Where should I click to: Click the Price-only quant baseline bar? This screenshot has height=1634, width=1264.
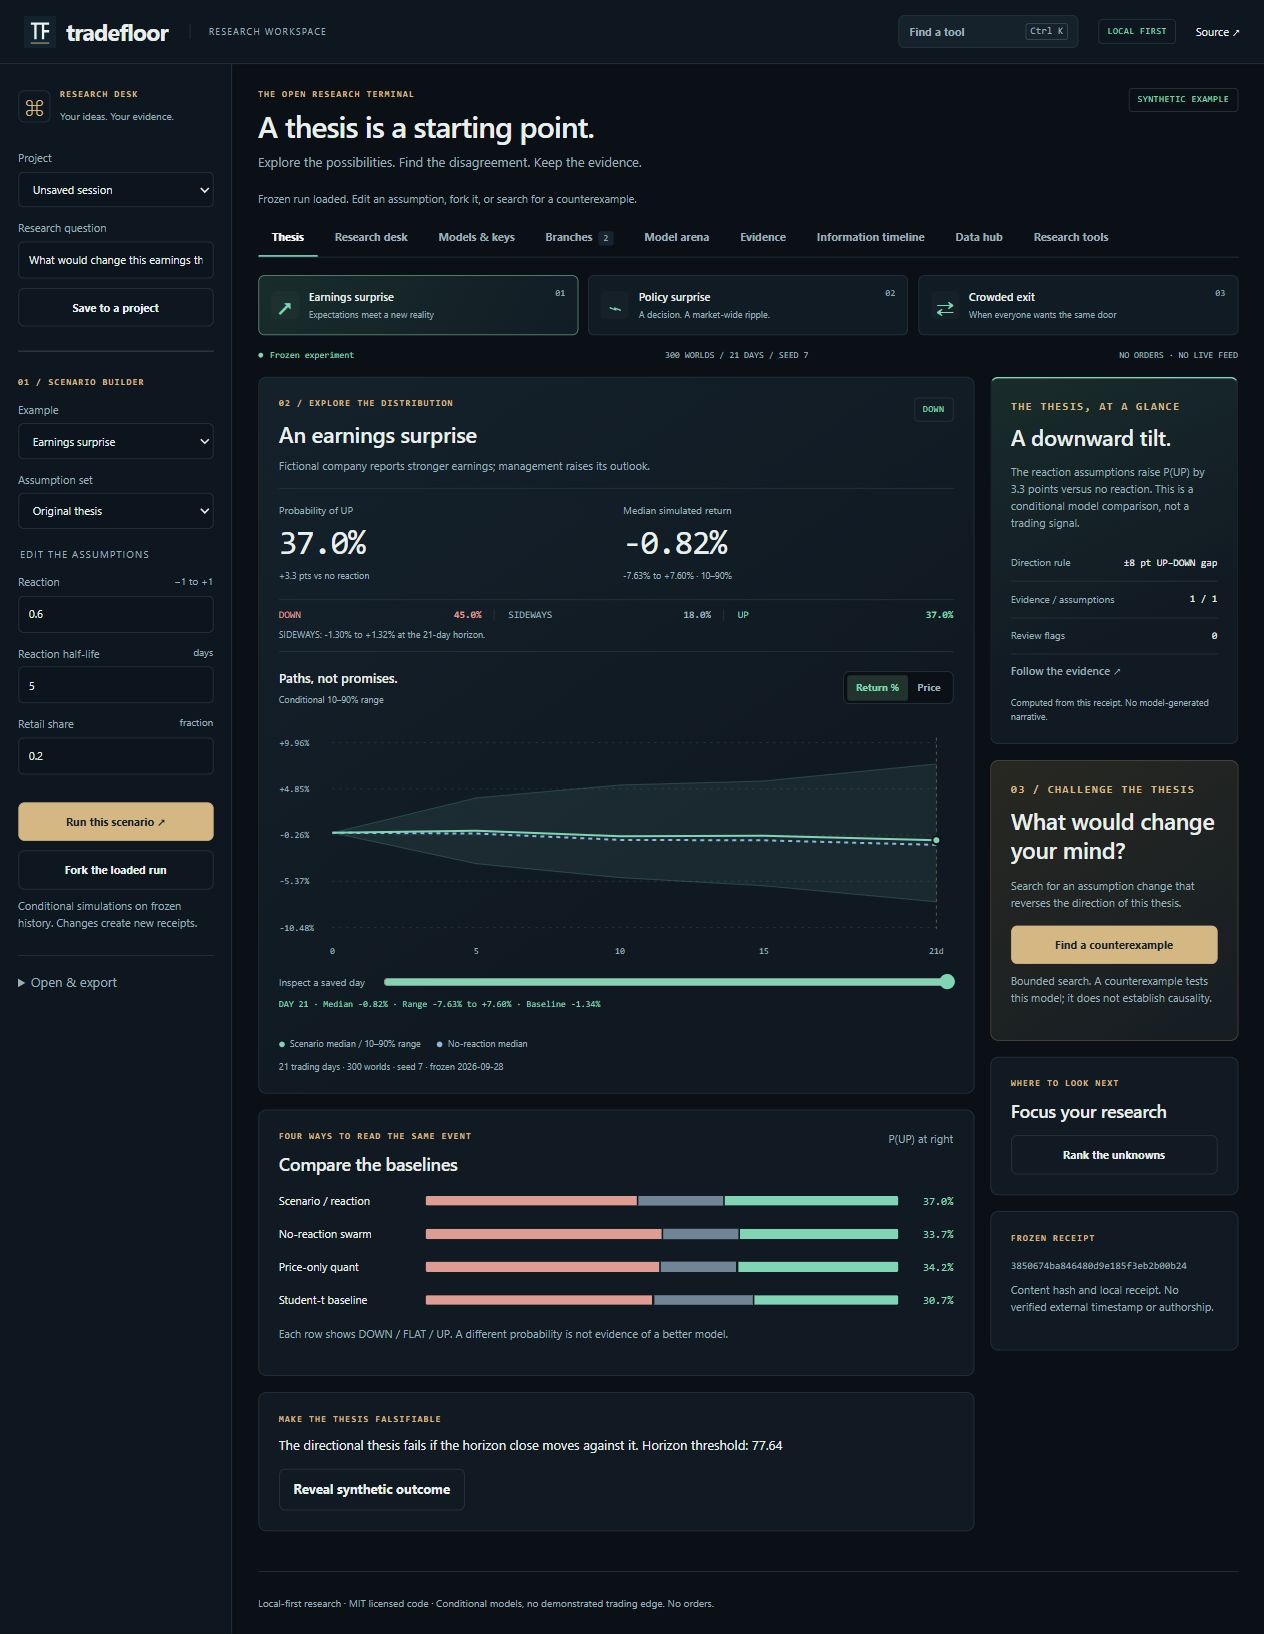coord(662,1267)
